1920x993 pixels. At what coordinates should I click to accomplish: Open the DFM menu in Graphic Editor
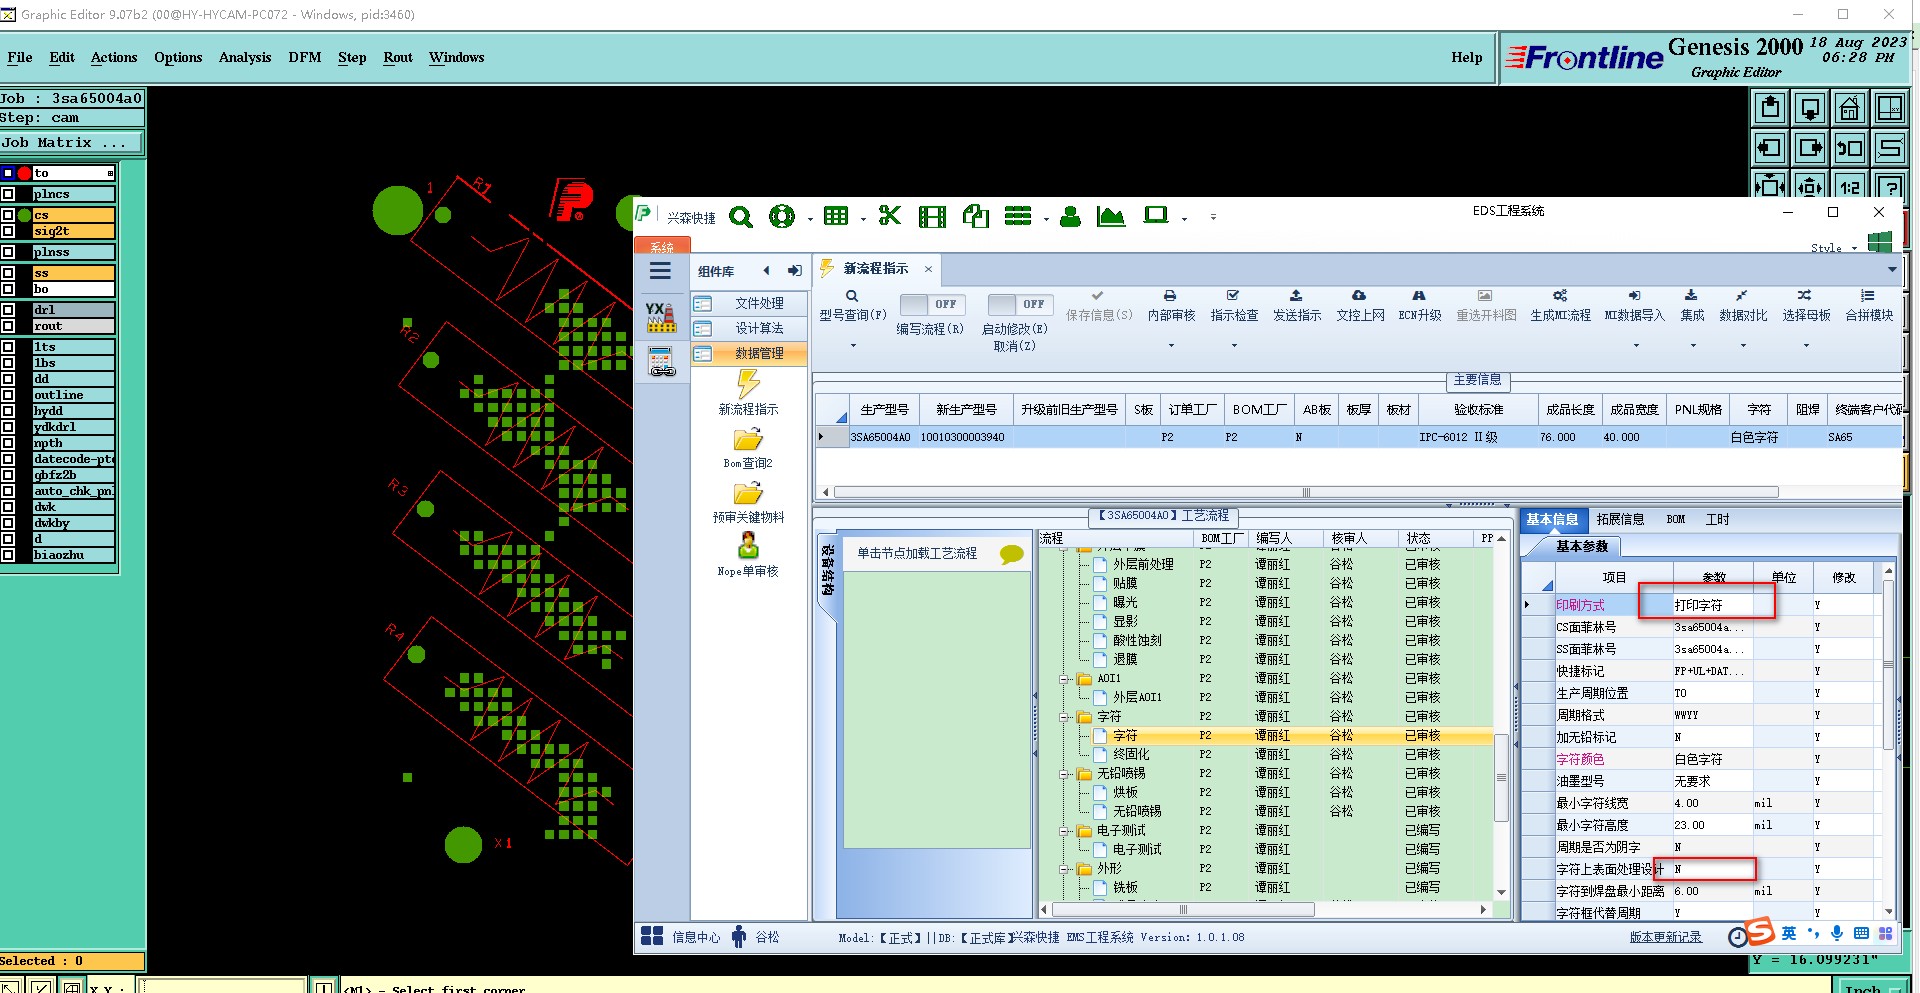[305, 57]
